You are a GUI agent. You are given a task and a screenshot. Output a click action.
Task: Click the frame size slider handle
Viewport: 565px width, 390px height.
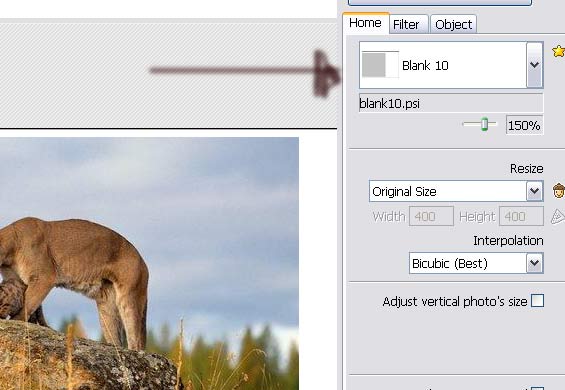pyautogui.click(x=484, y=124)
